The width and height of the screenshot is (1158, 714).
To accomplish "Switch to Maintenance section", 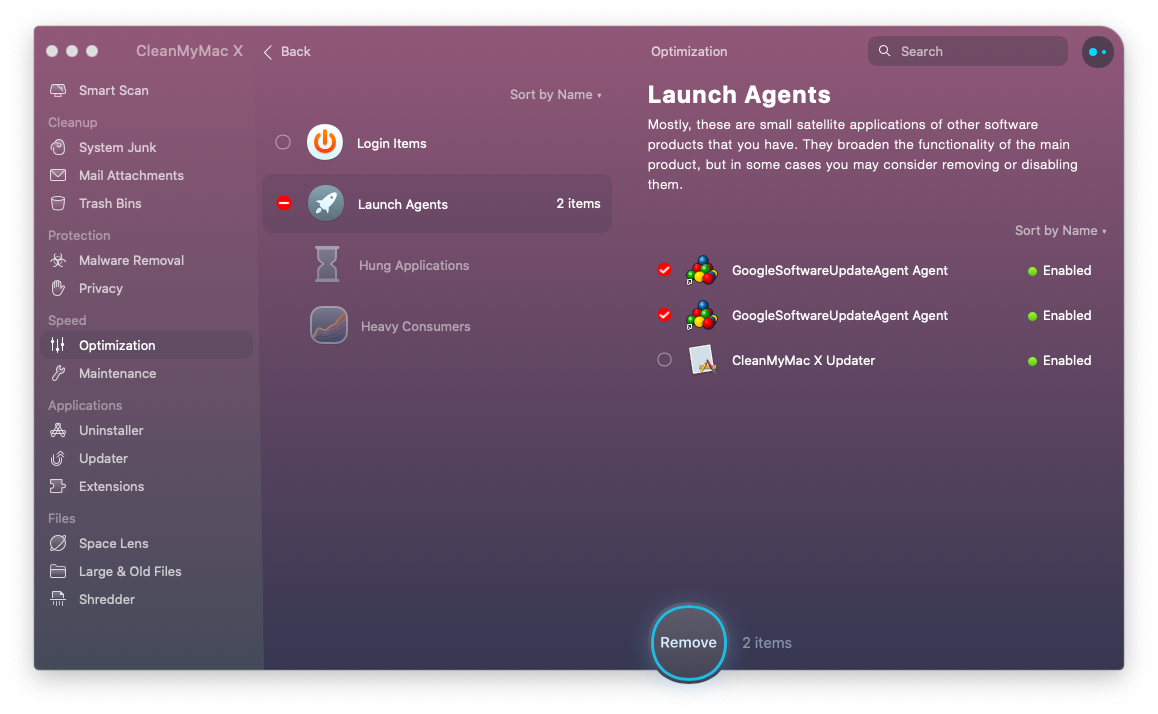I will tap(117, 373).
